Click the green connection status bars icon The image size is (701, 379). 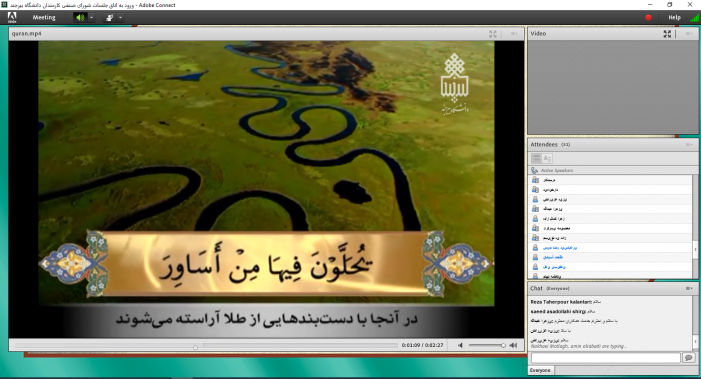(694, 18)
